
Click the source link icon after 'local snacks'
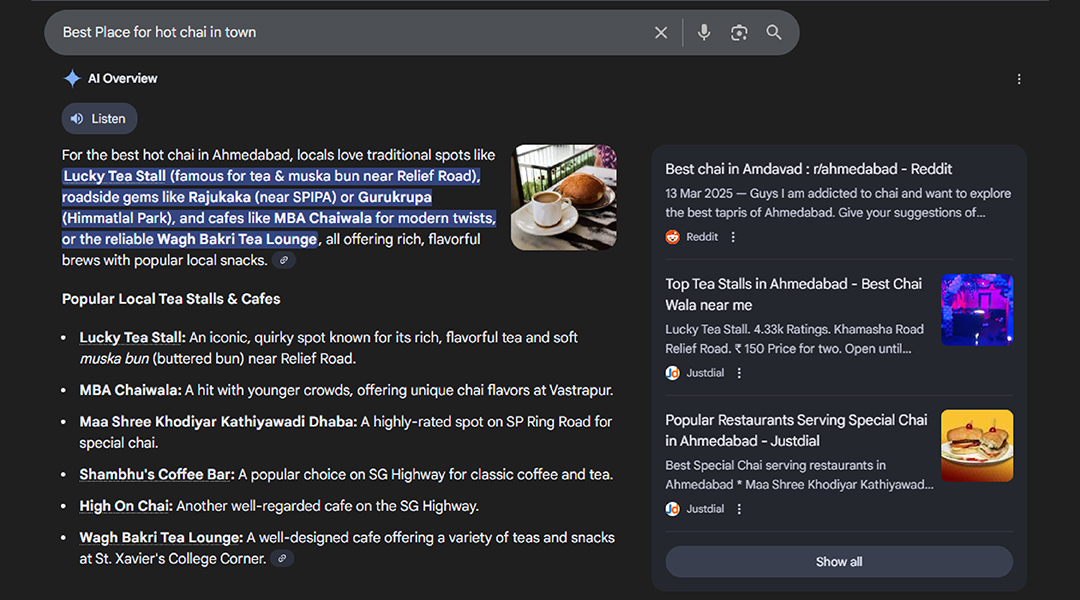[284, 261]
